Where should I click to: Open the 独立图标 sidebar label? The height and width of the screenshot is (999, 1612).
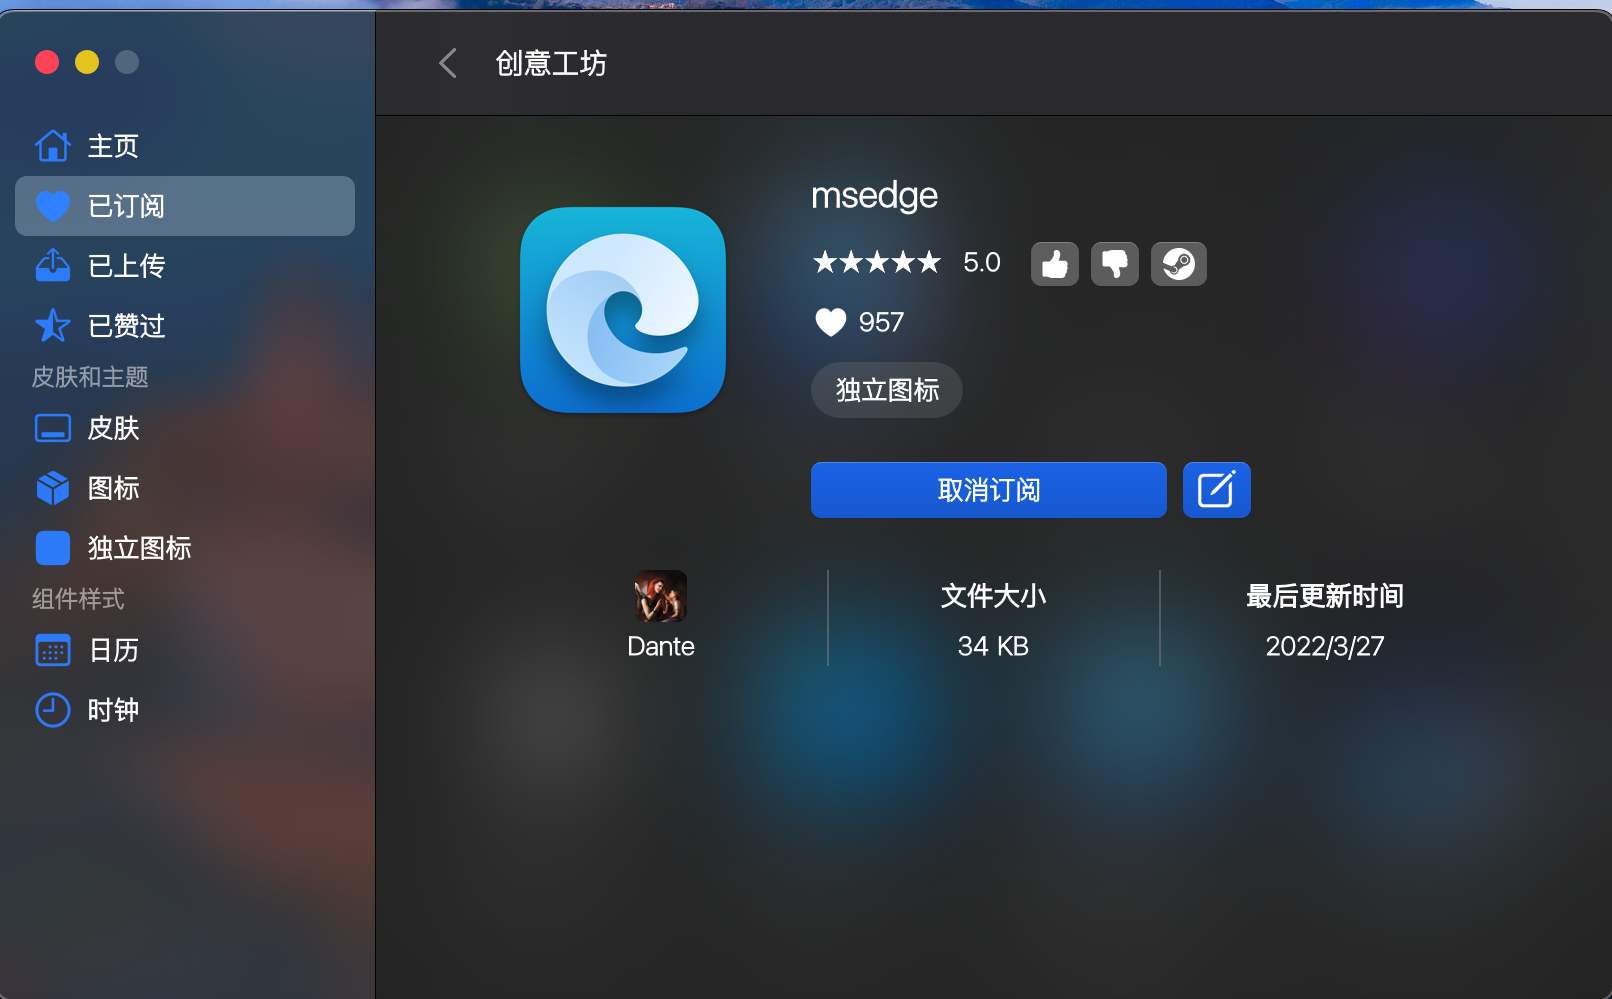coord(139,548)
